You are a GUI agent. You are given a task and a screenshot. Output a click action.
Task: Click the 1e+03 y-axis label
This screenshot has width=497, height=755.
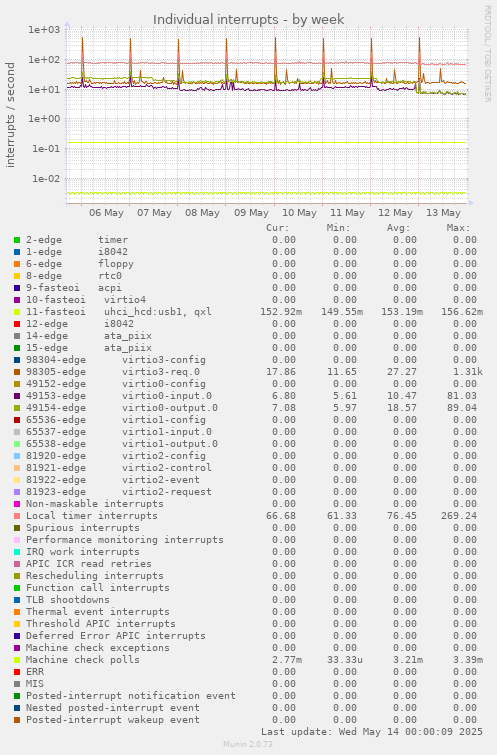tap(44, 30)
